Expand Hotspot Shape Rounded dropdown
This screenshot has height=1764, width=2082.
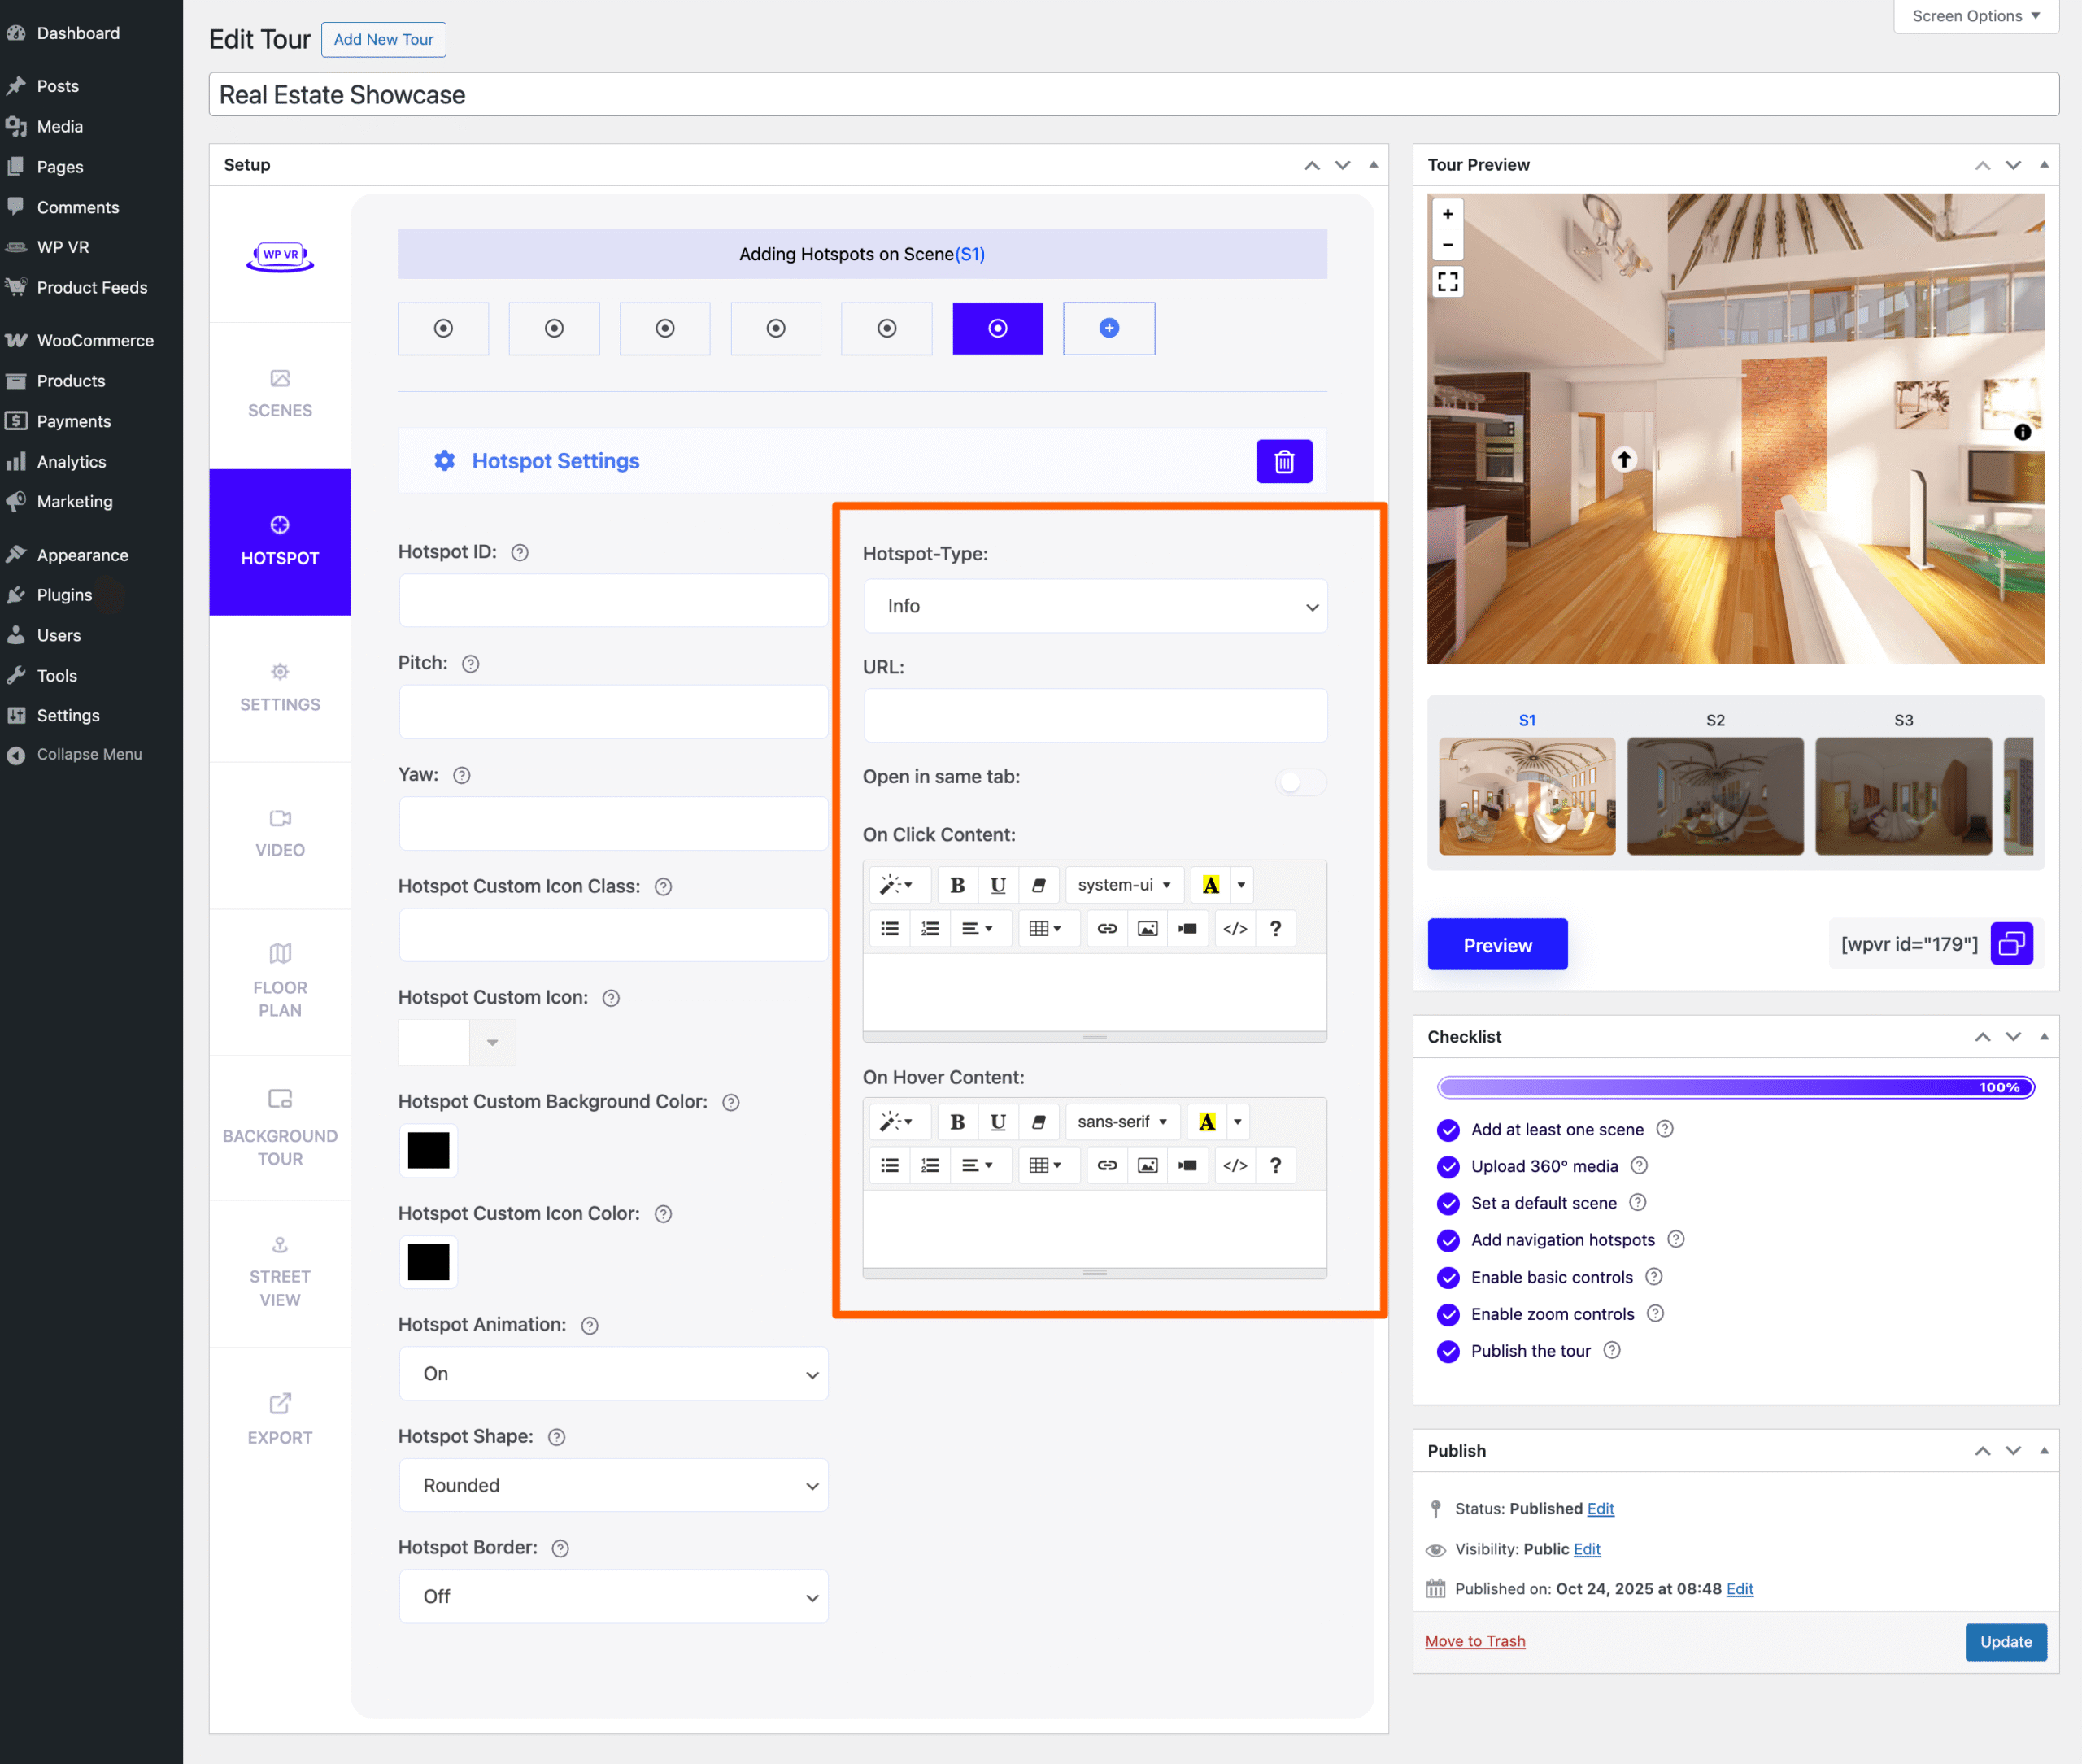coord(613,1486)
